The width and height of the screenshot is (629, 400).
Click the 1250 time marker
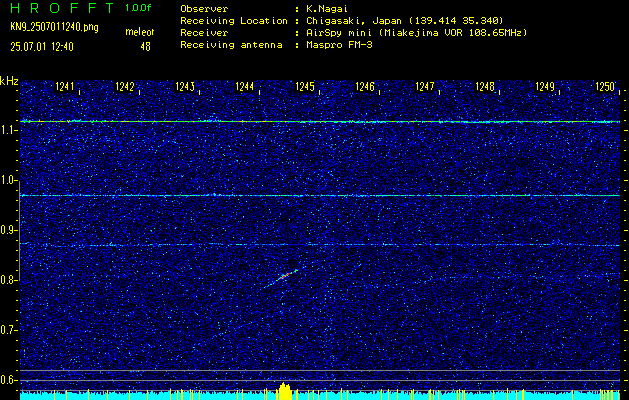[x=605, y=86]
